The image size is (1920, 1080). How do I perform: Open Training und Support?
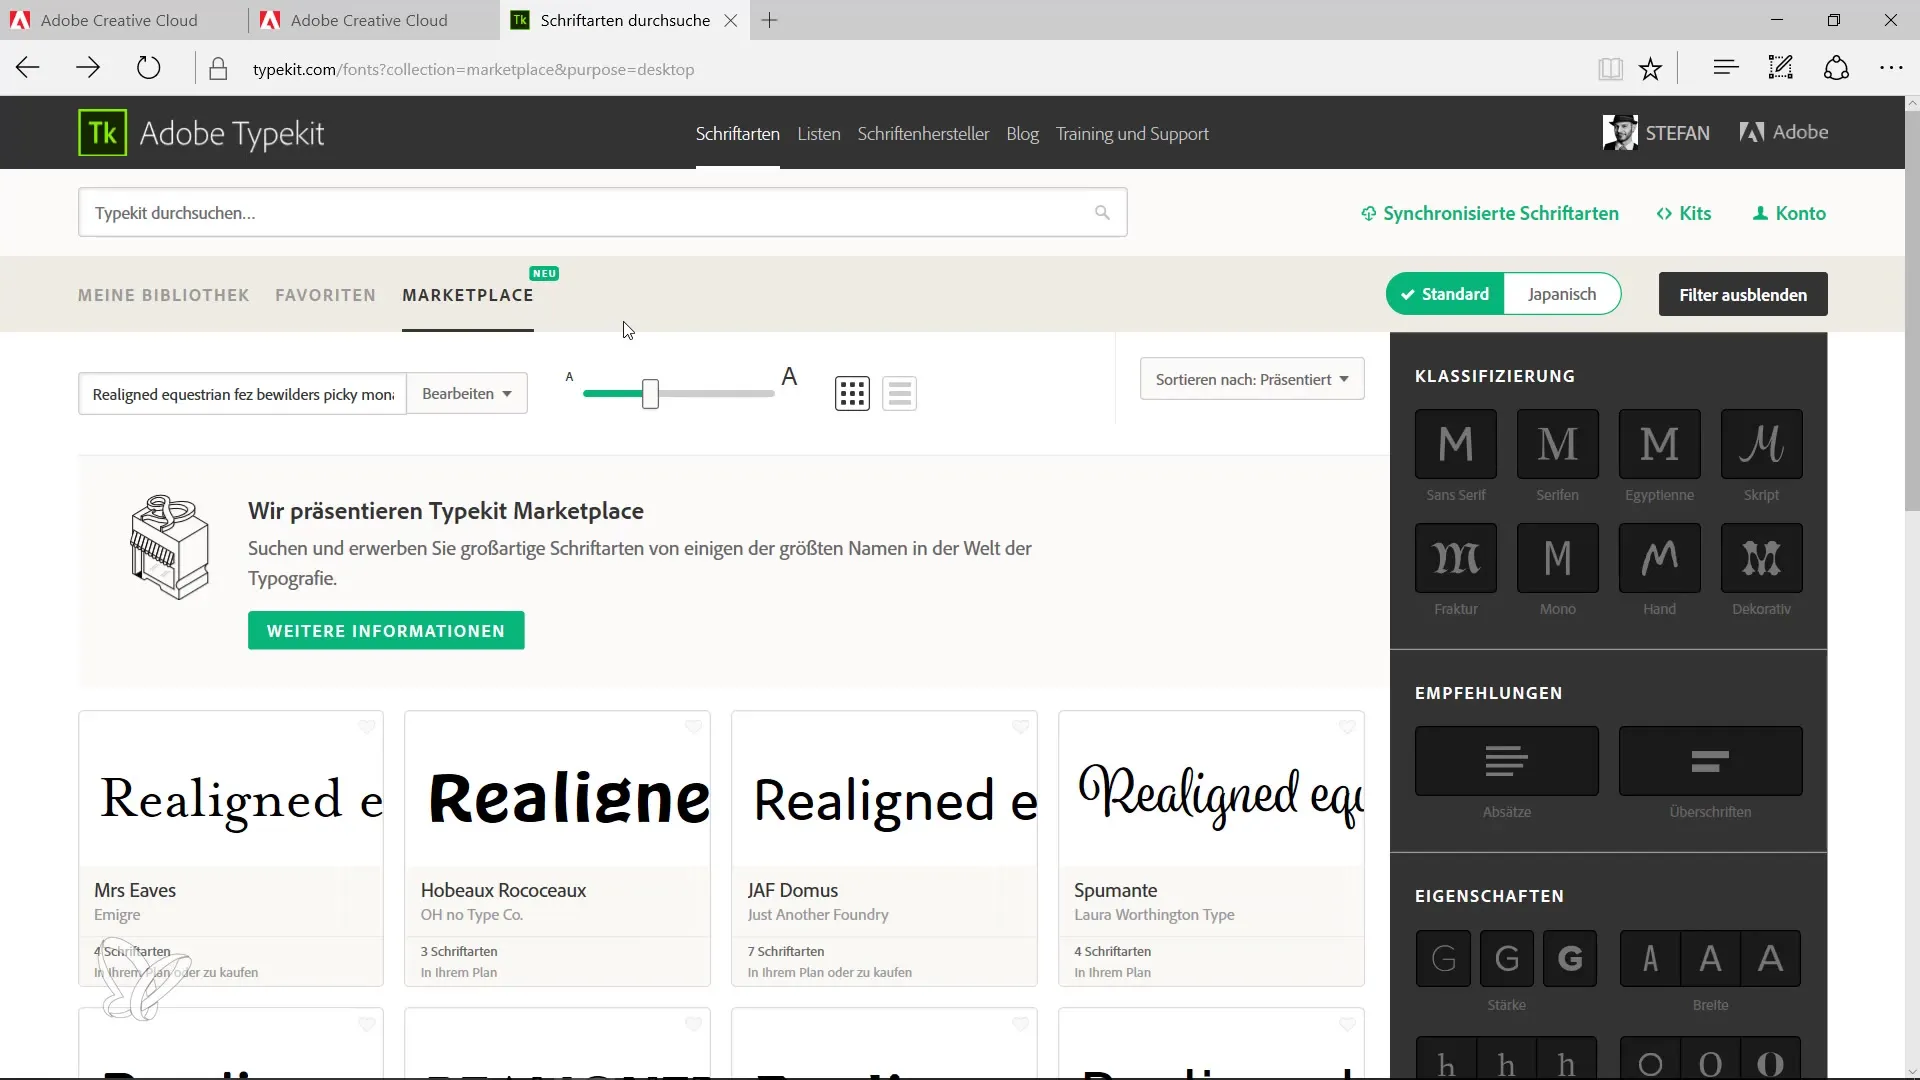click(1132, 134)
